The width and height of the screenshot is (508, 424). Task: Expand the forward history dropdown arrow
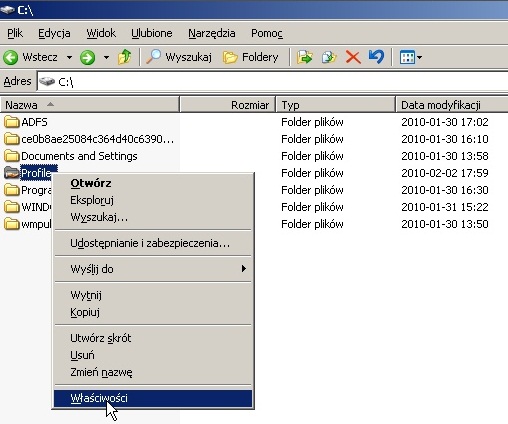[x=106, y=57]
